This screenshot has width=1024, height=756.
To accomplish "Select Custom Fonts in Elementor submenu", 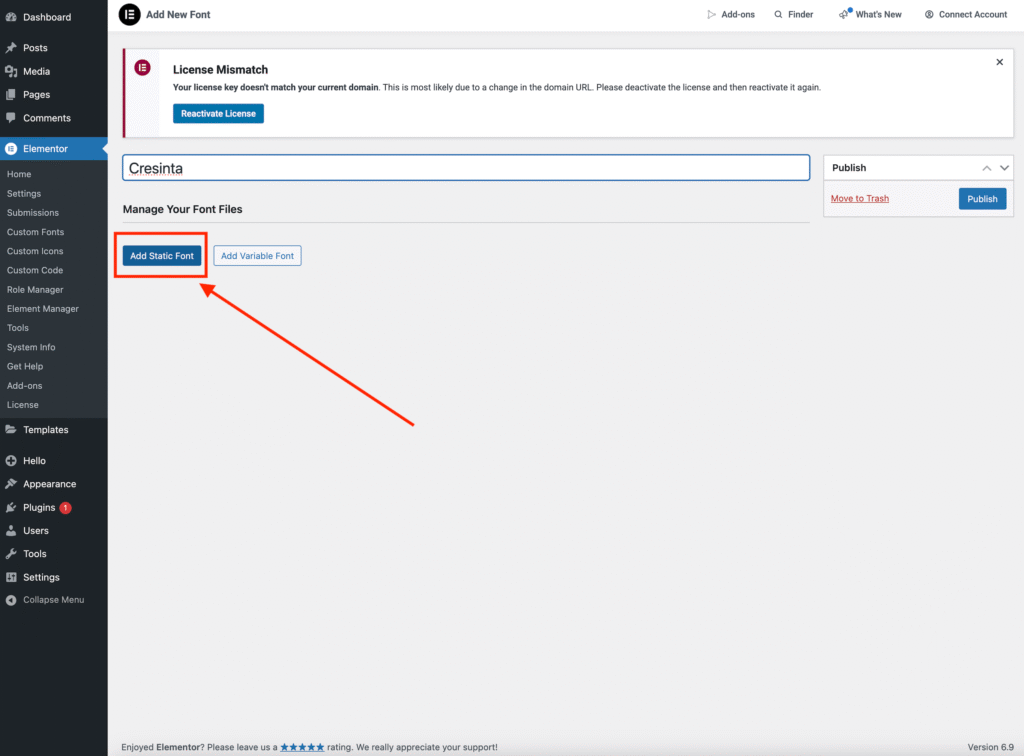I will pyautogui.click(x=35, y=232).
